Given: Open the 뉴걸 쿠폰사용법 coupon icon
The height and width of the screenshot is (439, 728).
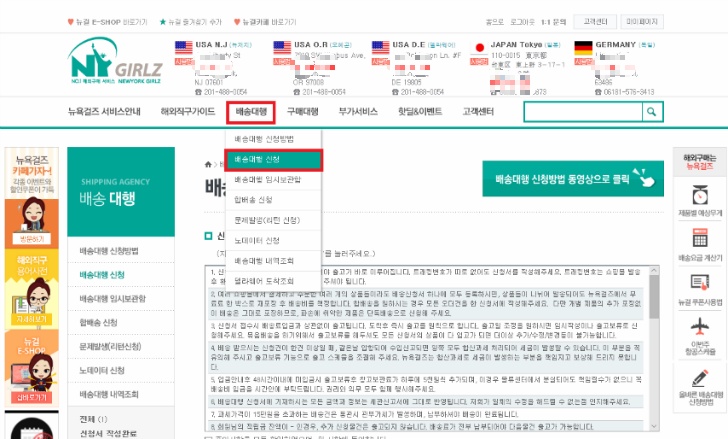Looking at the screenshot, I should pyautogui.click(x=700, y=282).
